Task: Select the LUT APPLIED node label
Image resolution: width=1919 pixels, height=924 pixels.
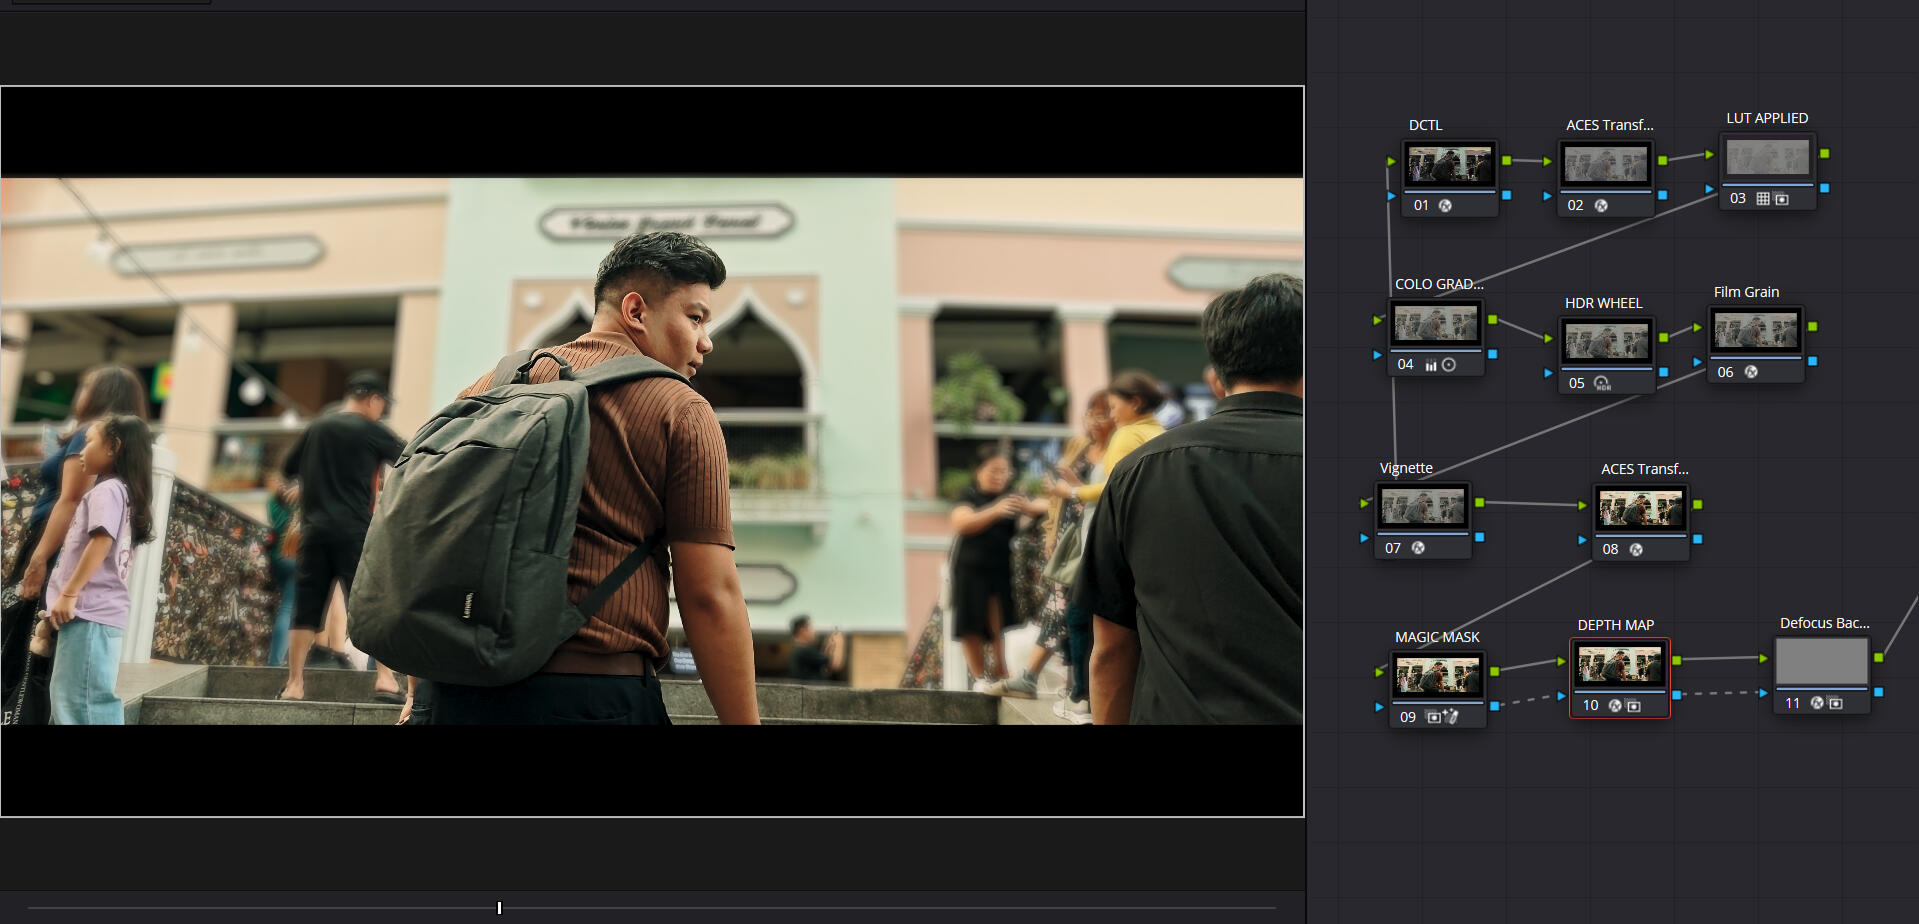Action: click(x=1766, y=118)
